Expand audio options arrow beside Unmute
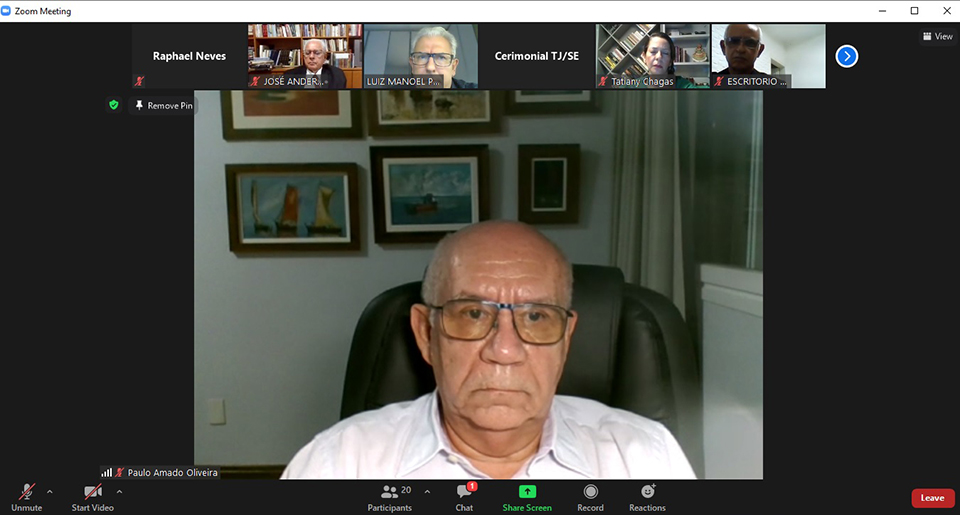The height and width of the screenshot is (515, 960). click(50, 491)
